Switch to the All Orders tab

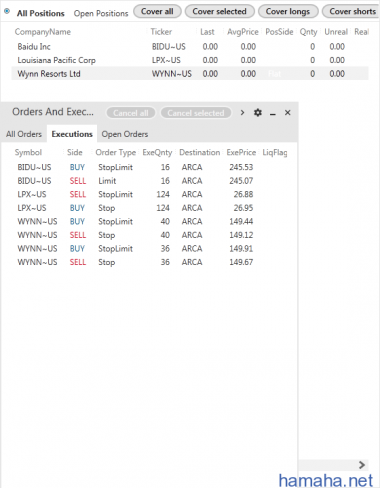click(x=24, y=134)
